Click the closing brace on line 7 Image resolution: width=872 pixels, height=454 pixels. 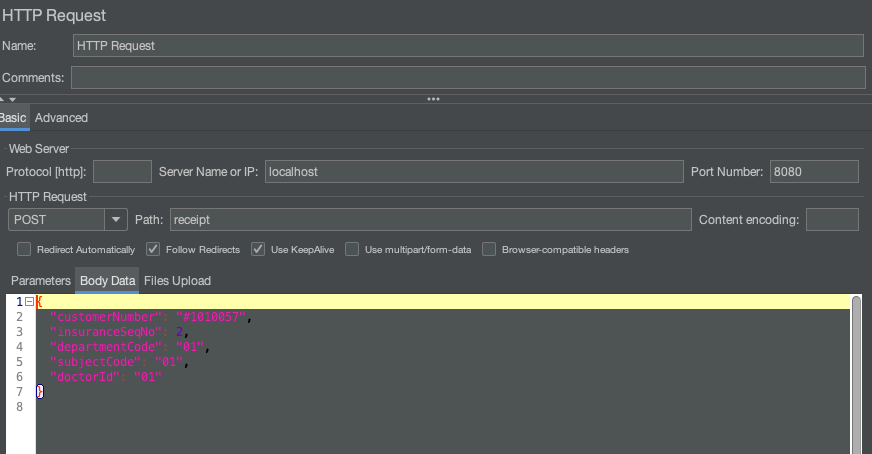coord(39,392)
